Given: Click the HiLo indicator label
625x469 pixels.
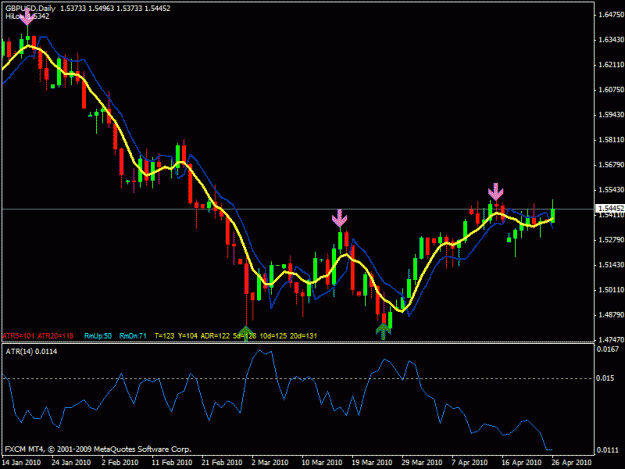Looking at the screenshot, I should pyautogui.click(x=27, y=16).
